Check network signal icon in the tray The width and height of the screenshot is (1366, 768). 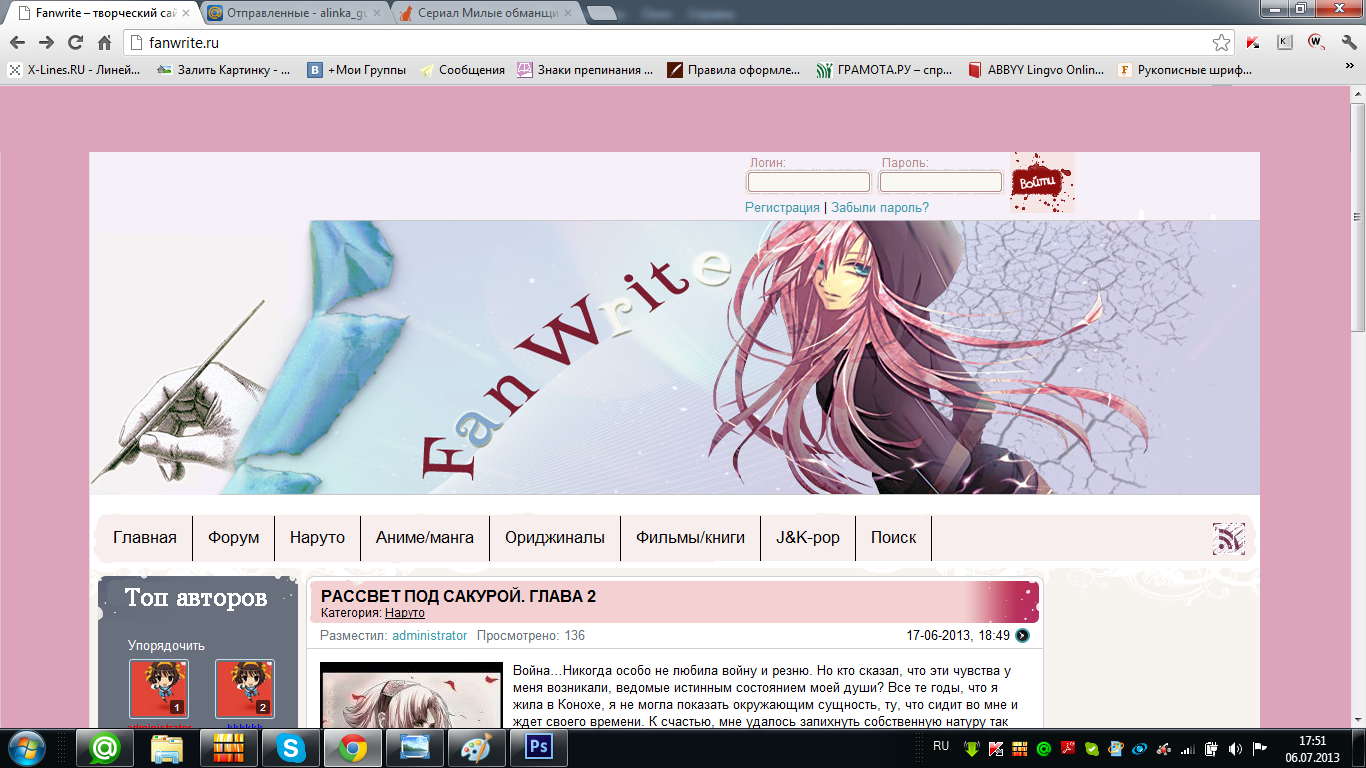click(x=1187, y=748)
